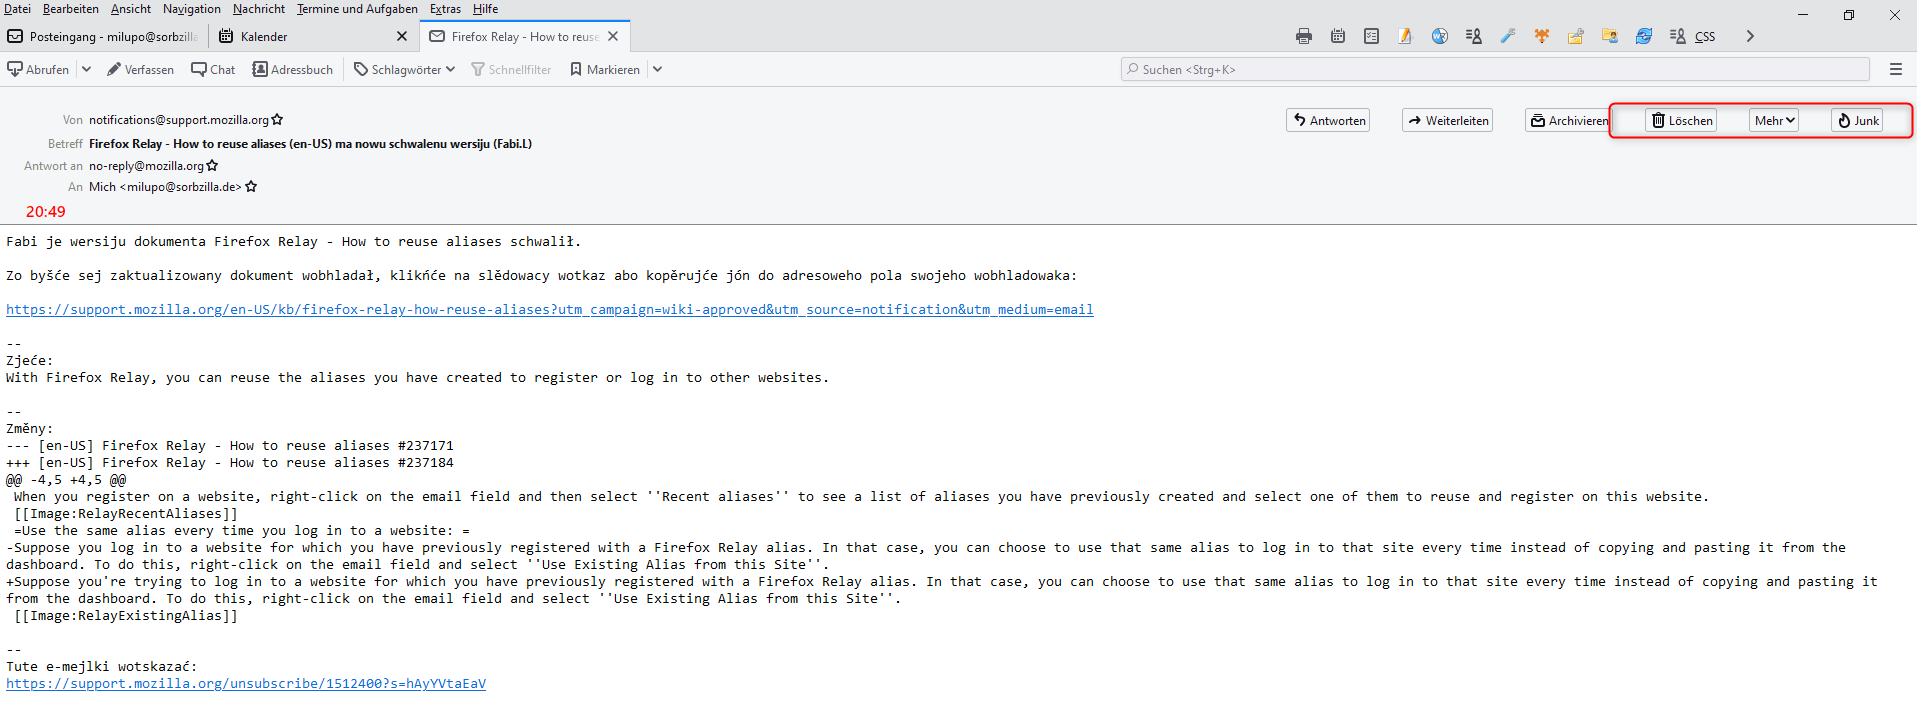
Task: Switch to the Posteingang tab
Action: pyautogui.click(x=104, y=36)
